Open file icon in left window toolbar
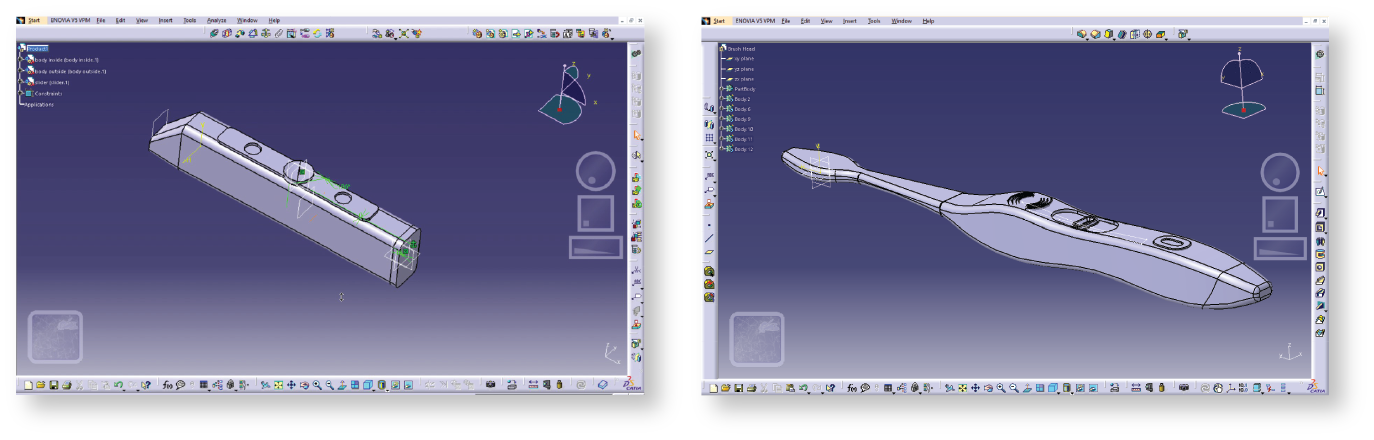 click(x=40, y=385)
